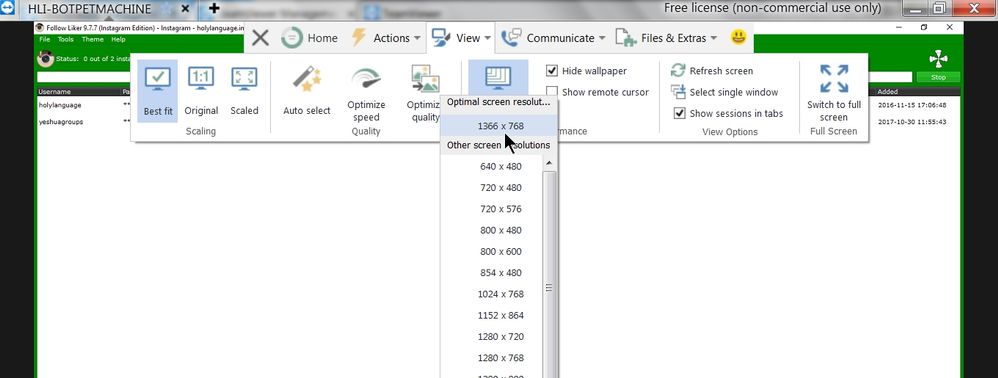This screenshot has height=378, width=998.
Task: Click the smiley feedback icon
Action: point(738,38)
